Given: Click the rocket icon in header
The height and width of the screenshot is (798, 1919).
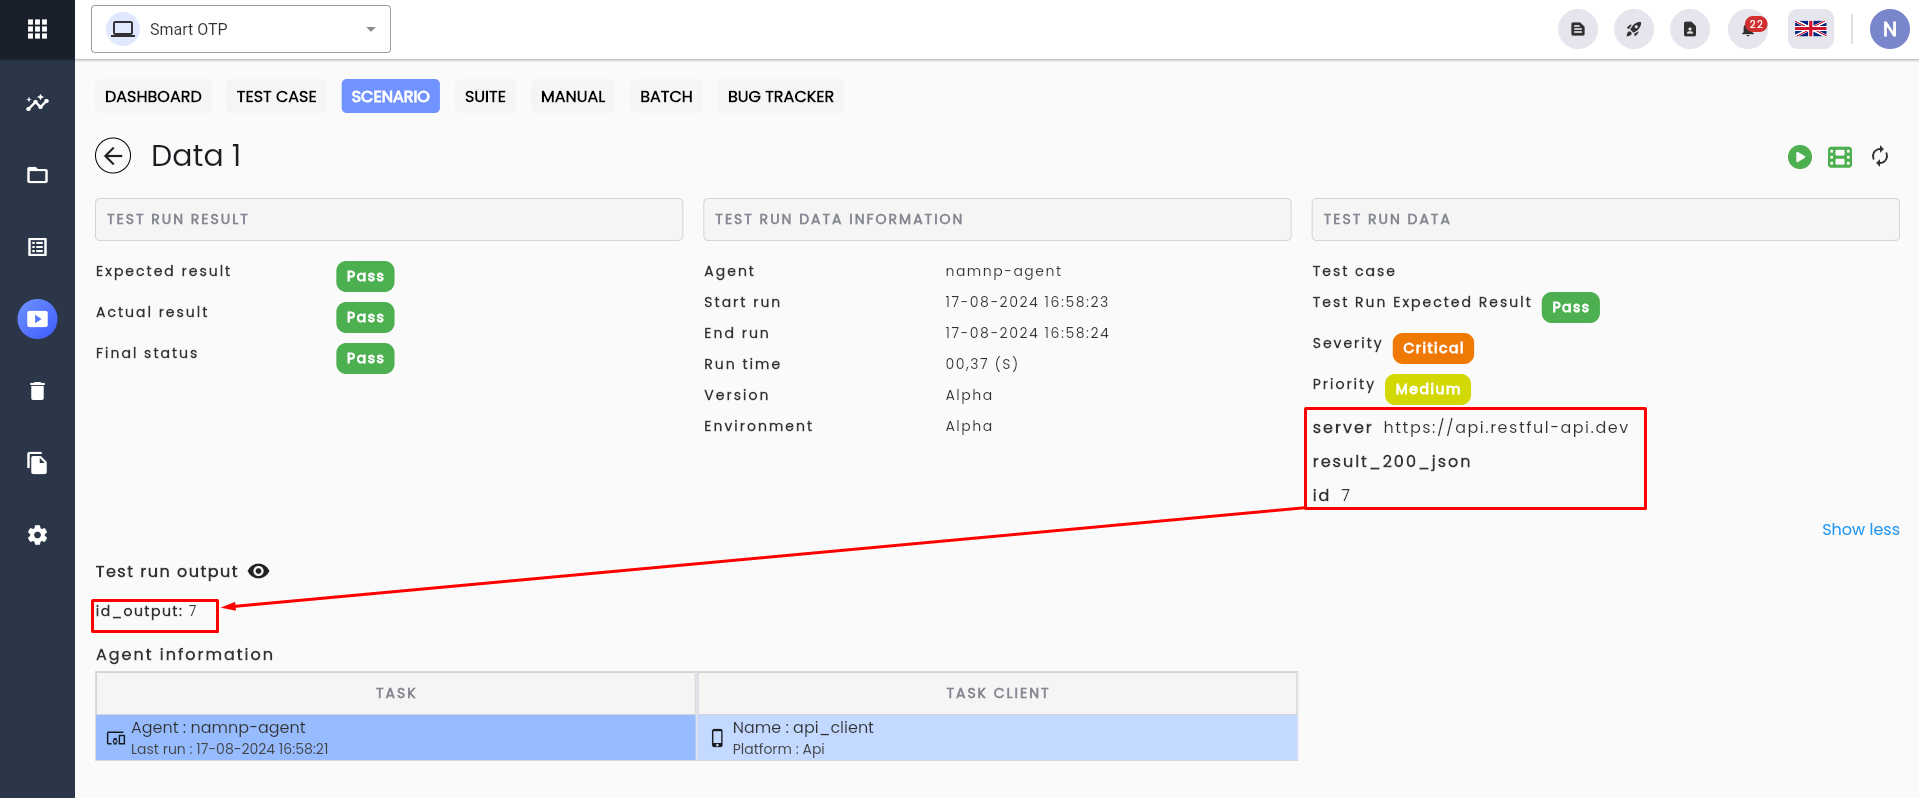Looking at the screenshot, I should point(1633,29).
